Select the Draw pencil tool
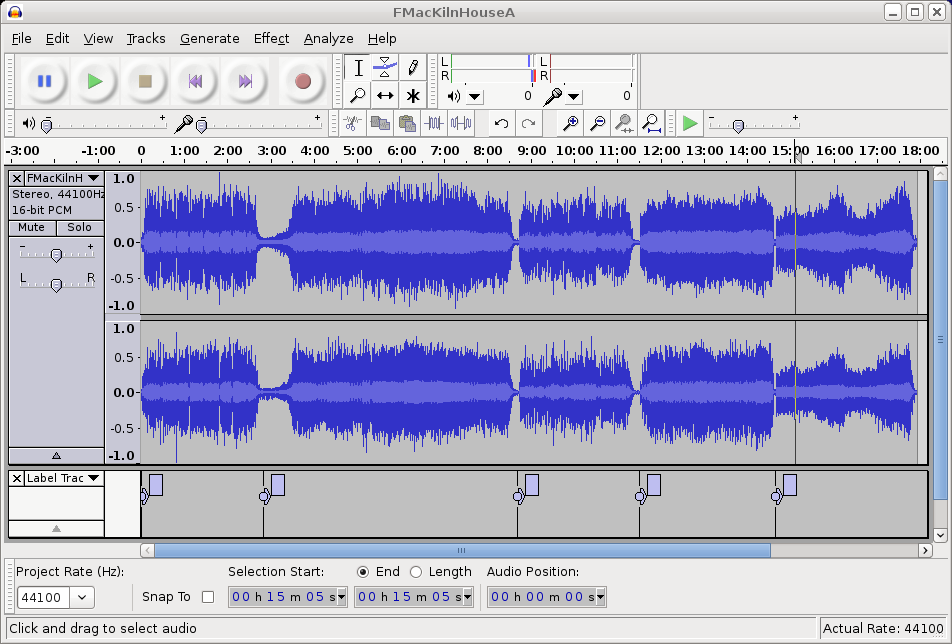Image resolution: width=952 pixels, height=644 pixels. click(412, 68)
